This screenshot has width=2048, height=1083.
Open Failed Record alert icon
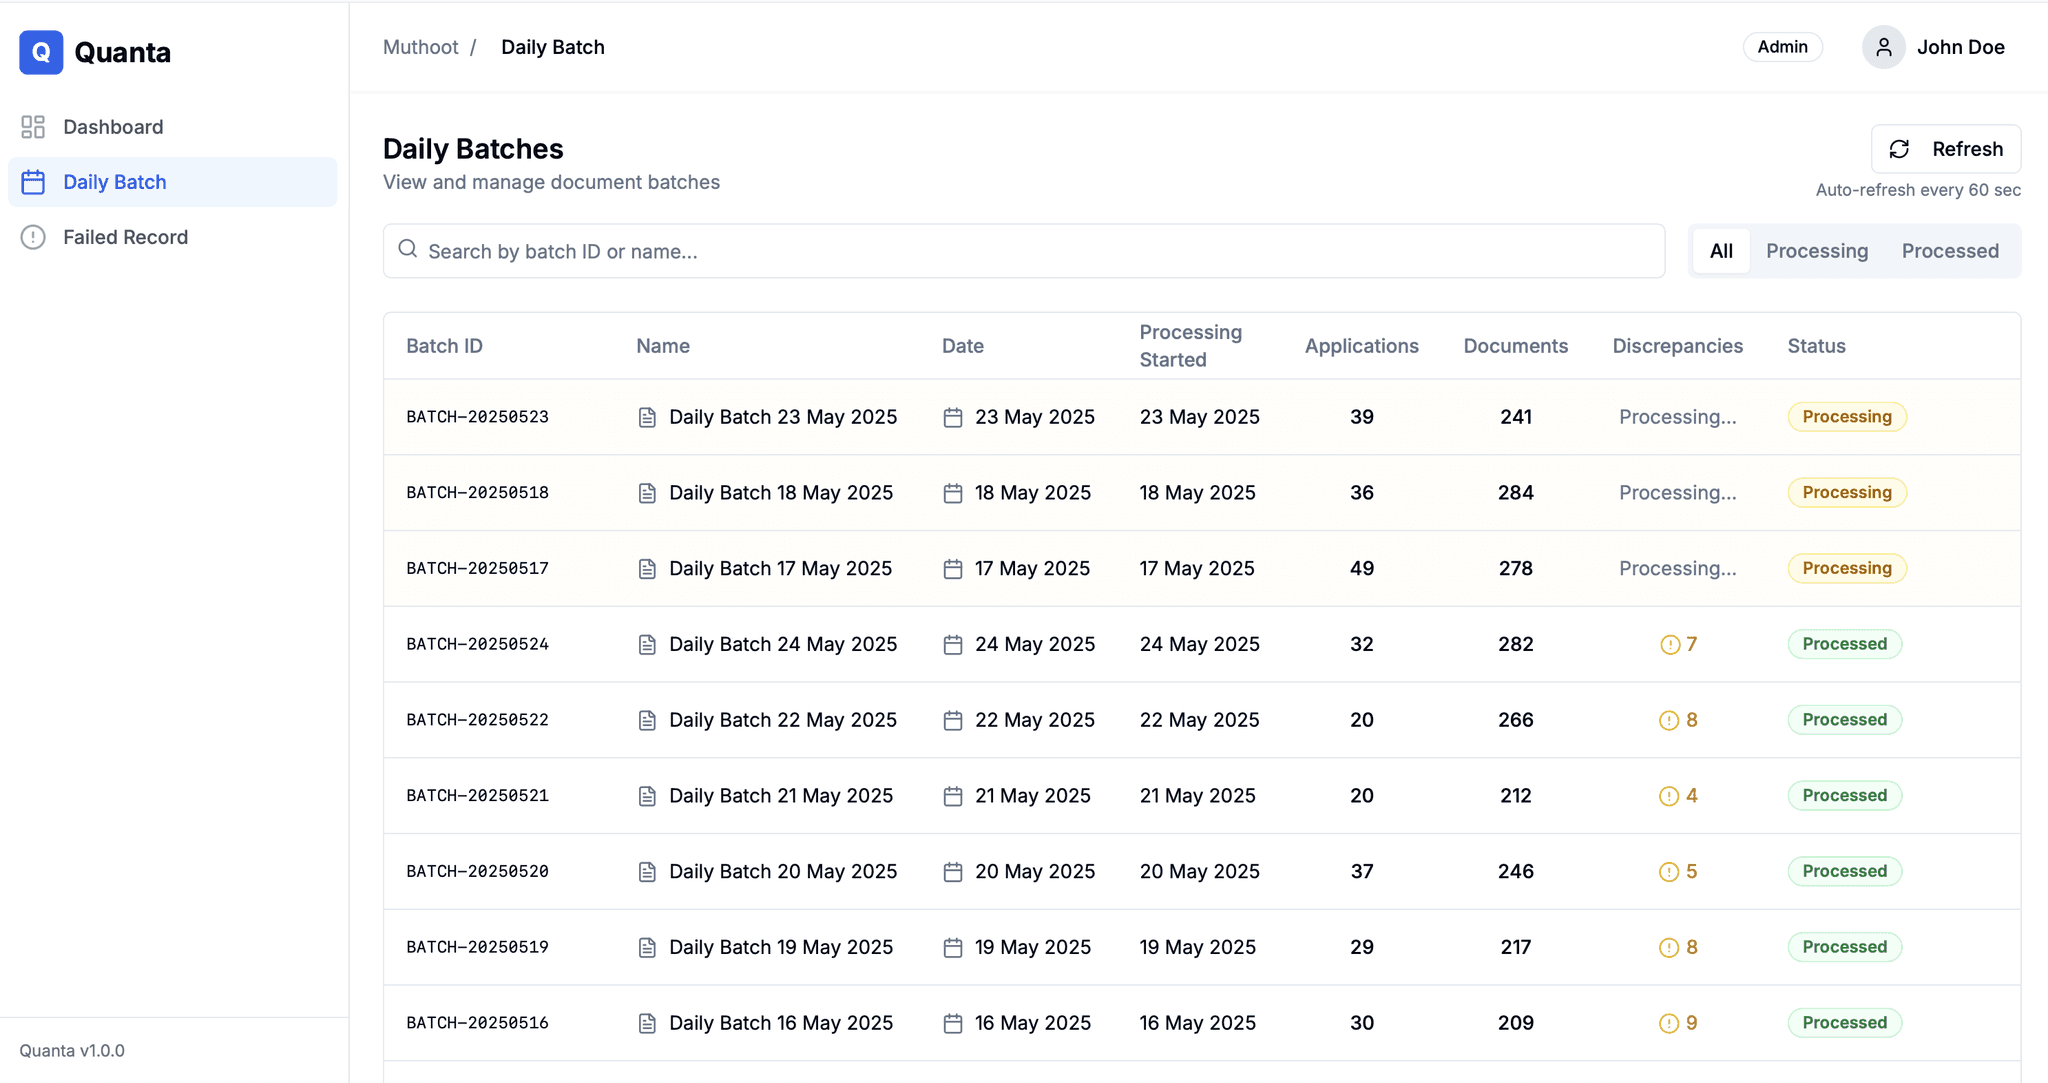pos(33,237)
